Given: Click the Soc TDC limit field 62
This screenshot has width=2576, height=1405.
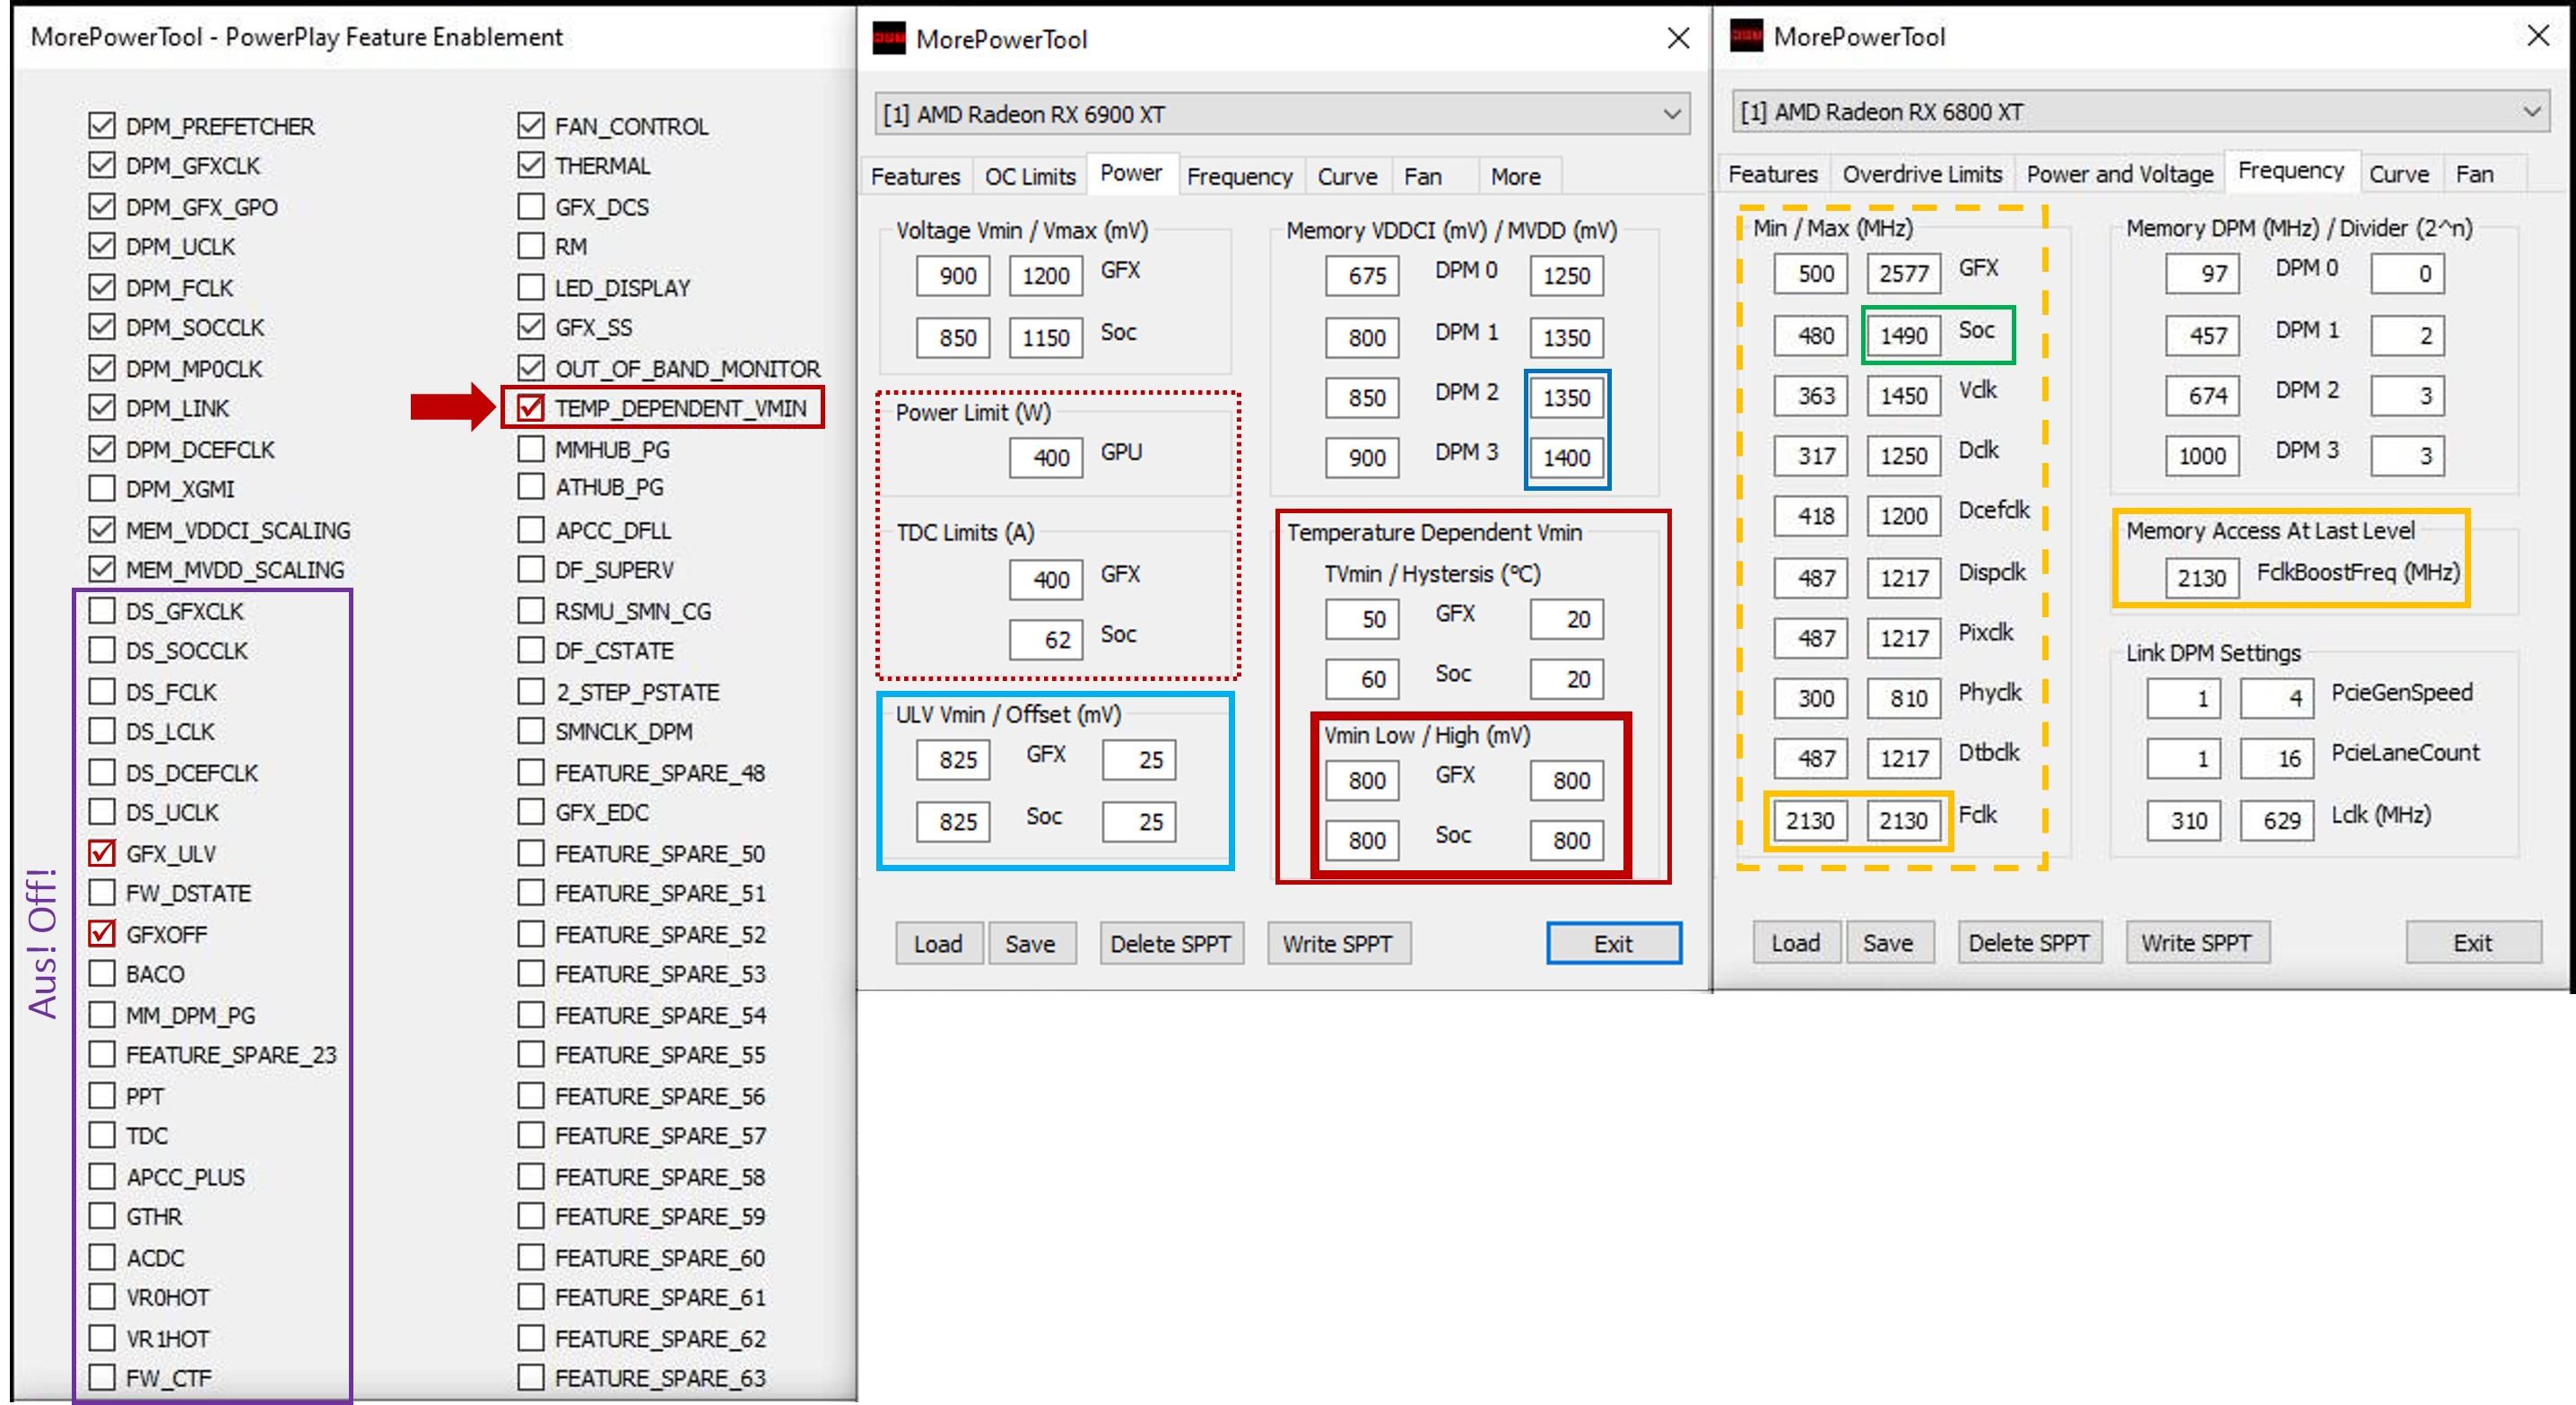Looking at the screenshot, I should coord(1046,639).
